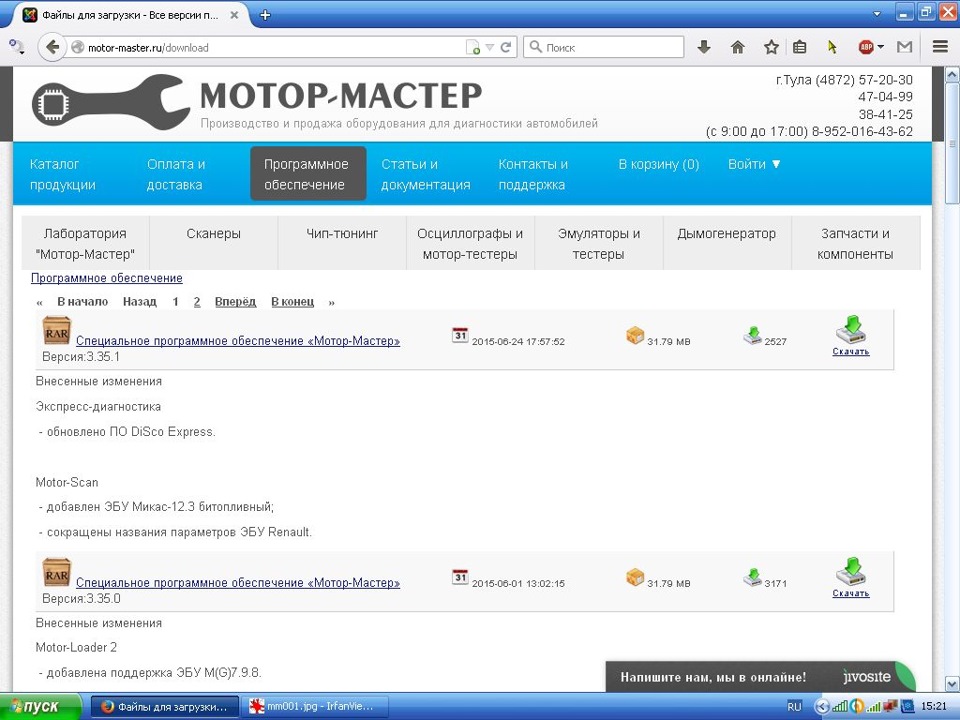The image size is (960, 720).
Task: Click the Скачать link for version 3.35.1
Action: [850, 351]
